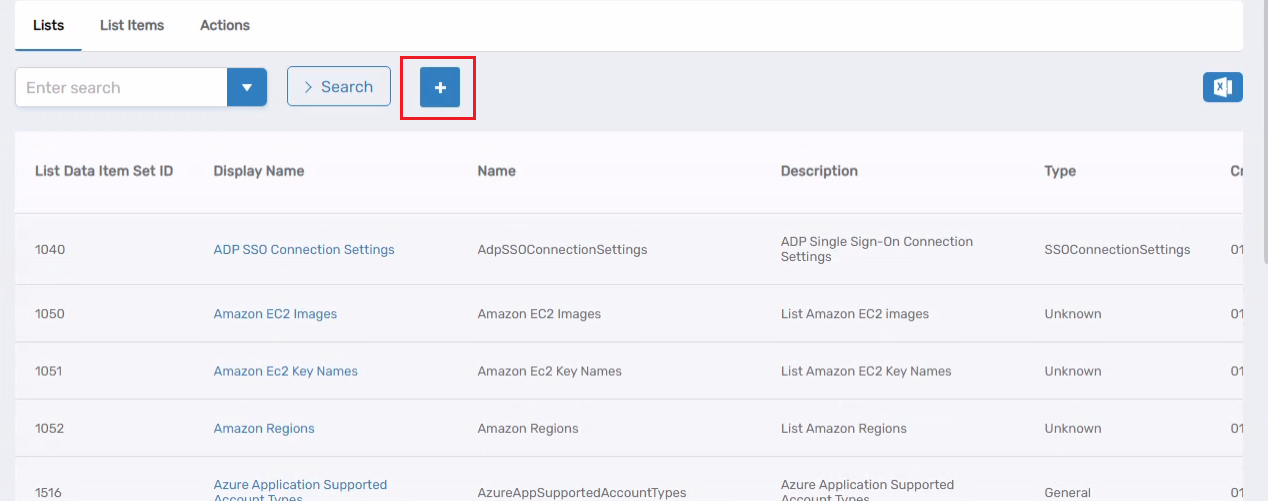Image resolution: width=1268 pixels, height=501 pixels.
Task: Sort by the Type column header
Action: [1060, 171]
